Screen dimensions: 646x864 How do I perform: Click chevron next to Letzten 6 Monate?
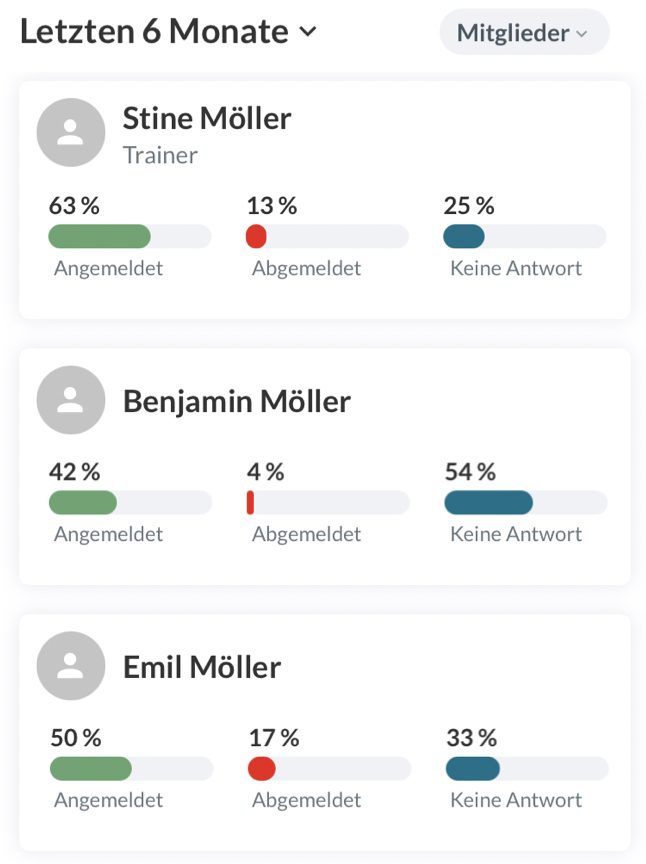pos(308,32)
